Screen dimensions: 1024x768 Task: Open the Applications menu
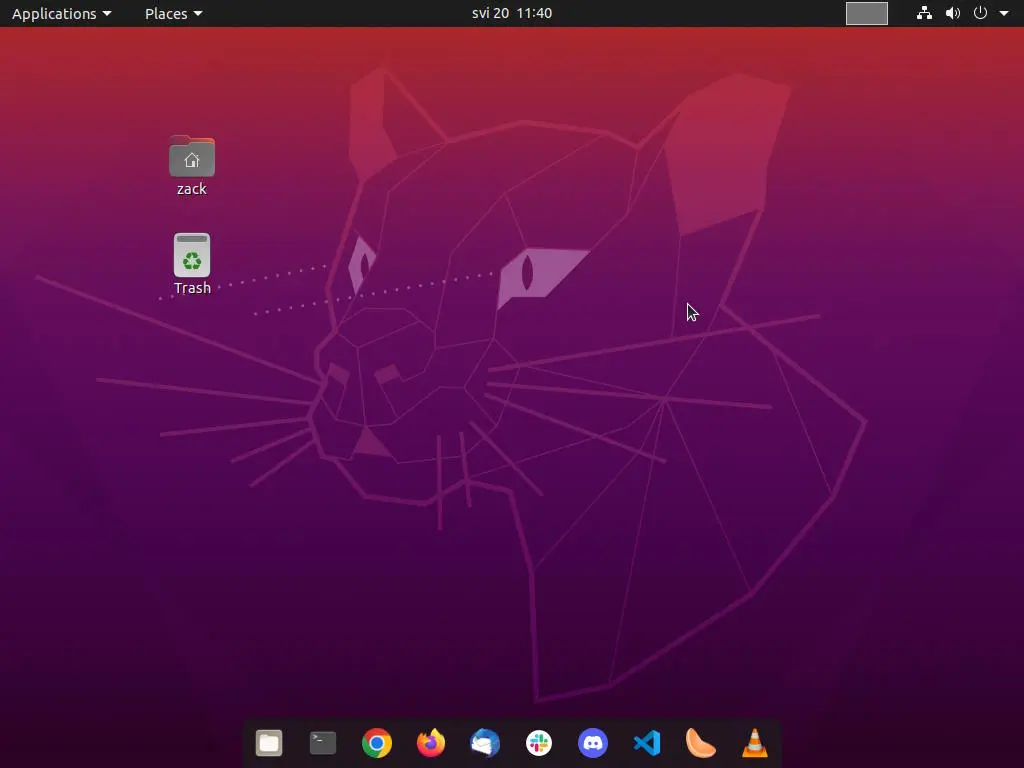(61, 13)
